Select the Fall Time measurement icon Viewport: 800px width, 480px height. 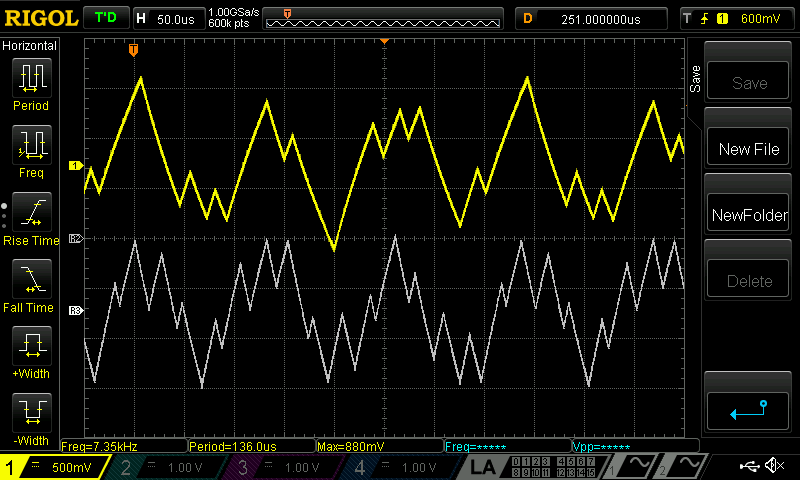[32, 279]
